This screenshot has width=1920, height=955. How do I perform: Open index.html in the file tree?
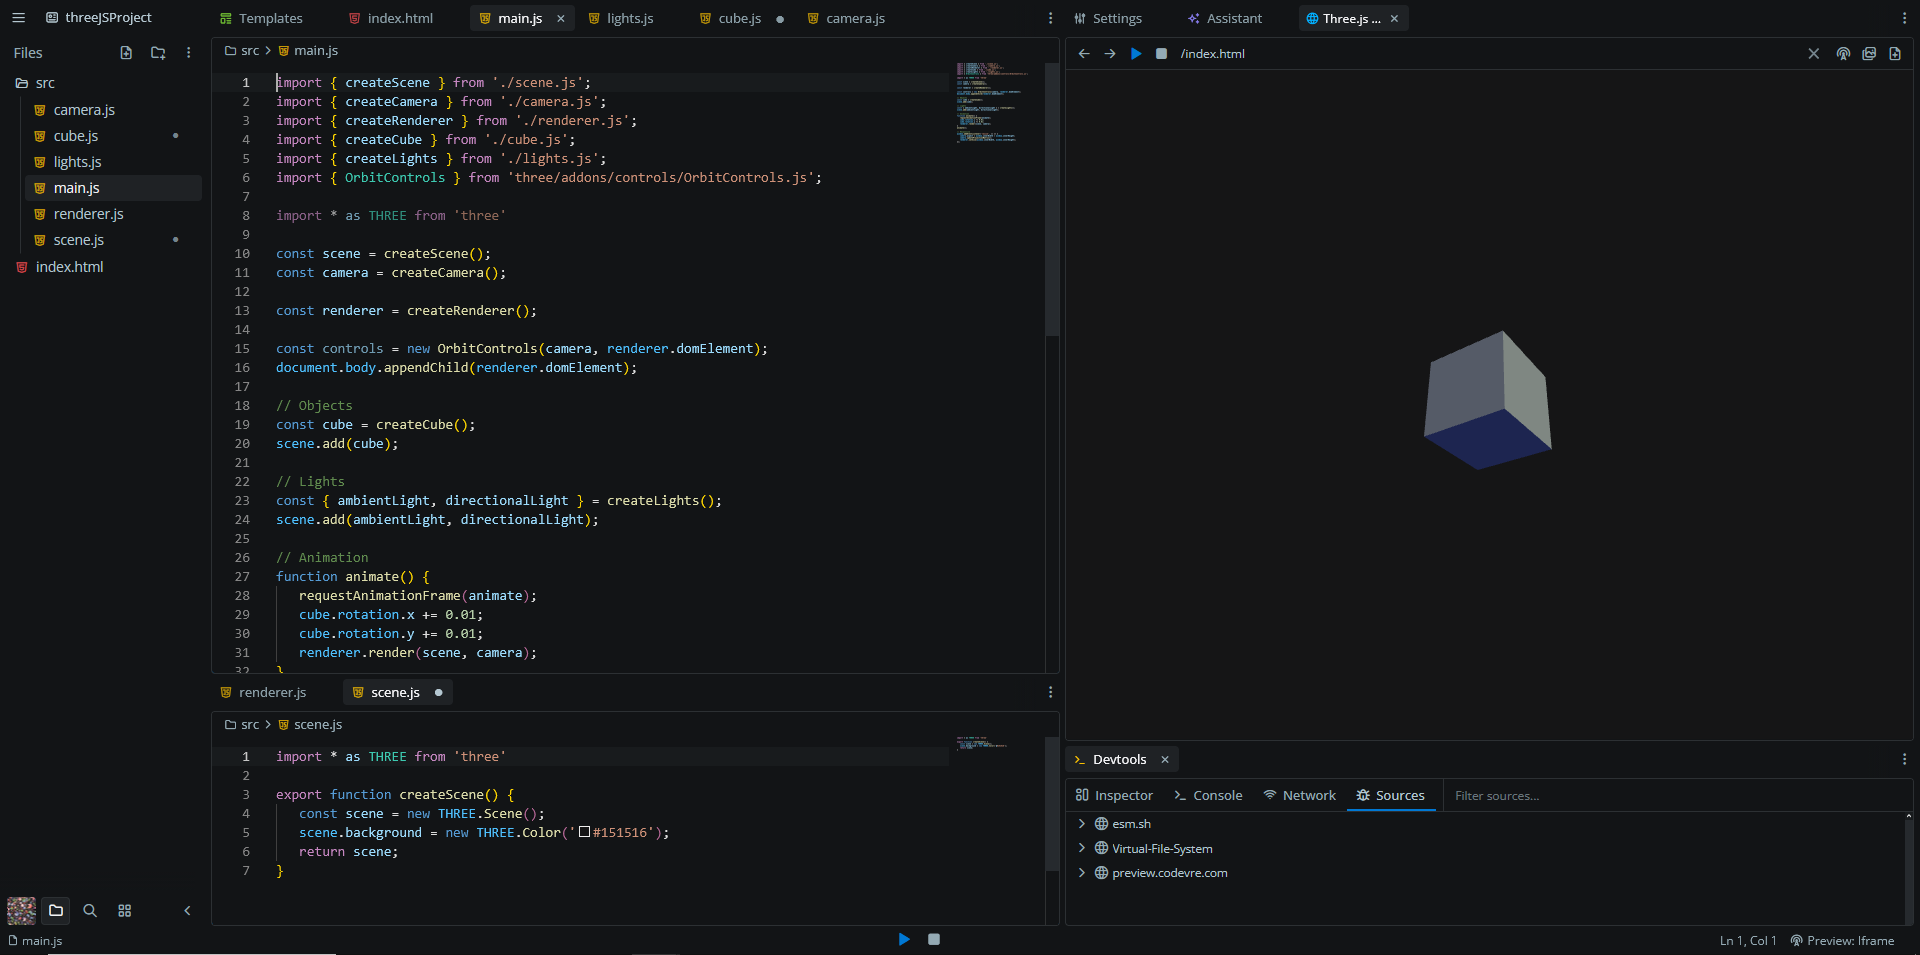69,267
